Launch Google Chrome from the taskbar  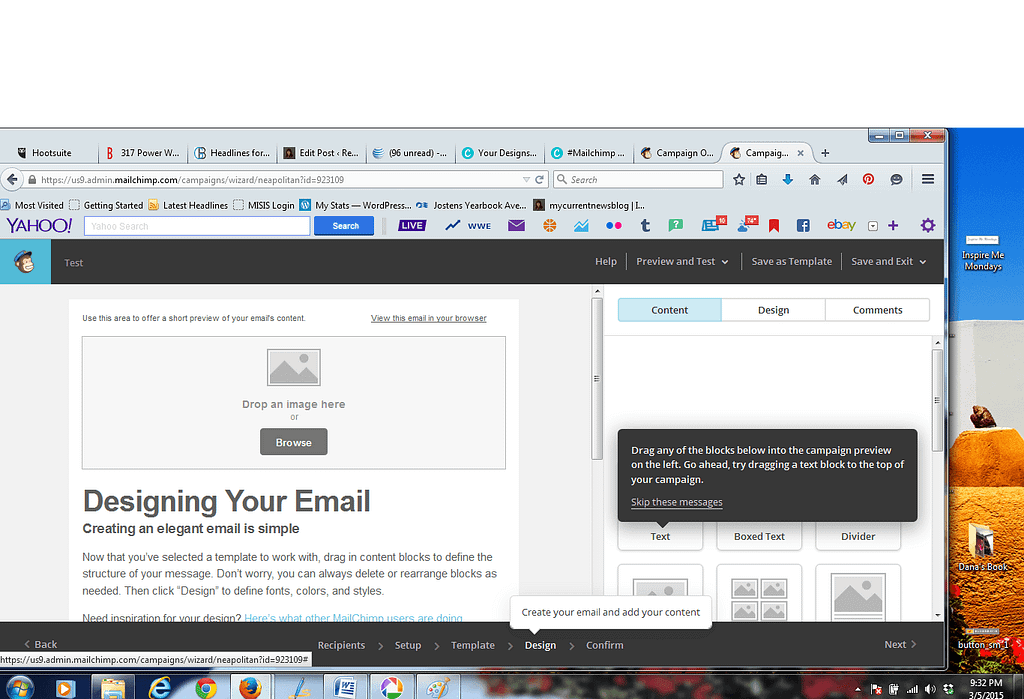[x=205, y=688]
